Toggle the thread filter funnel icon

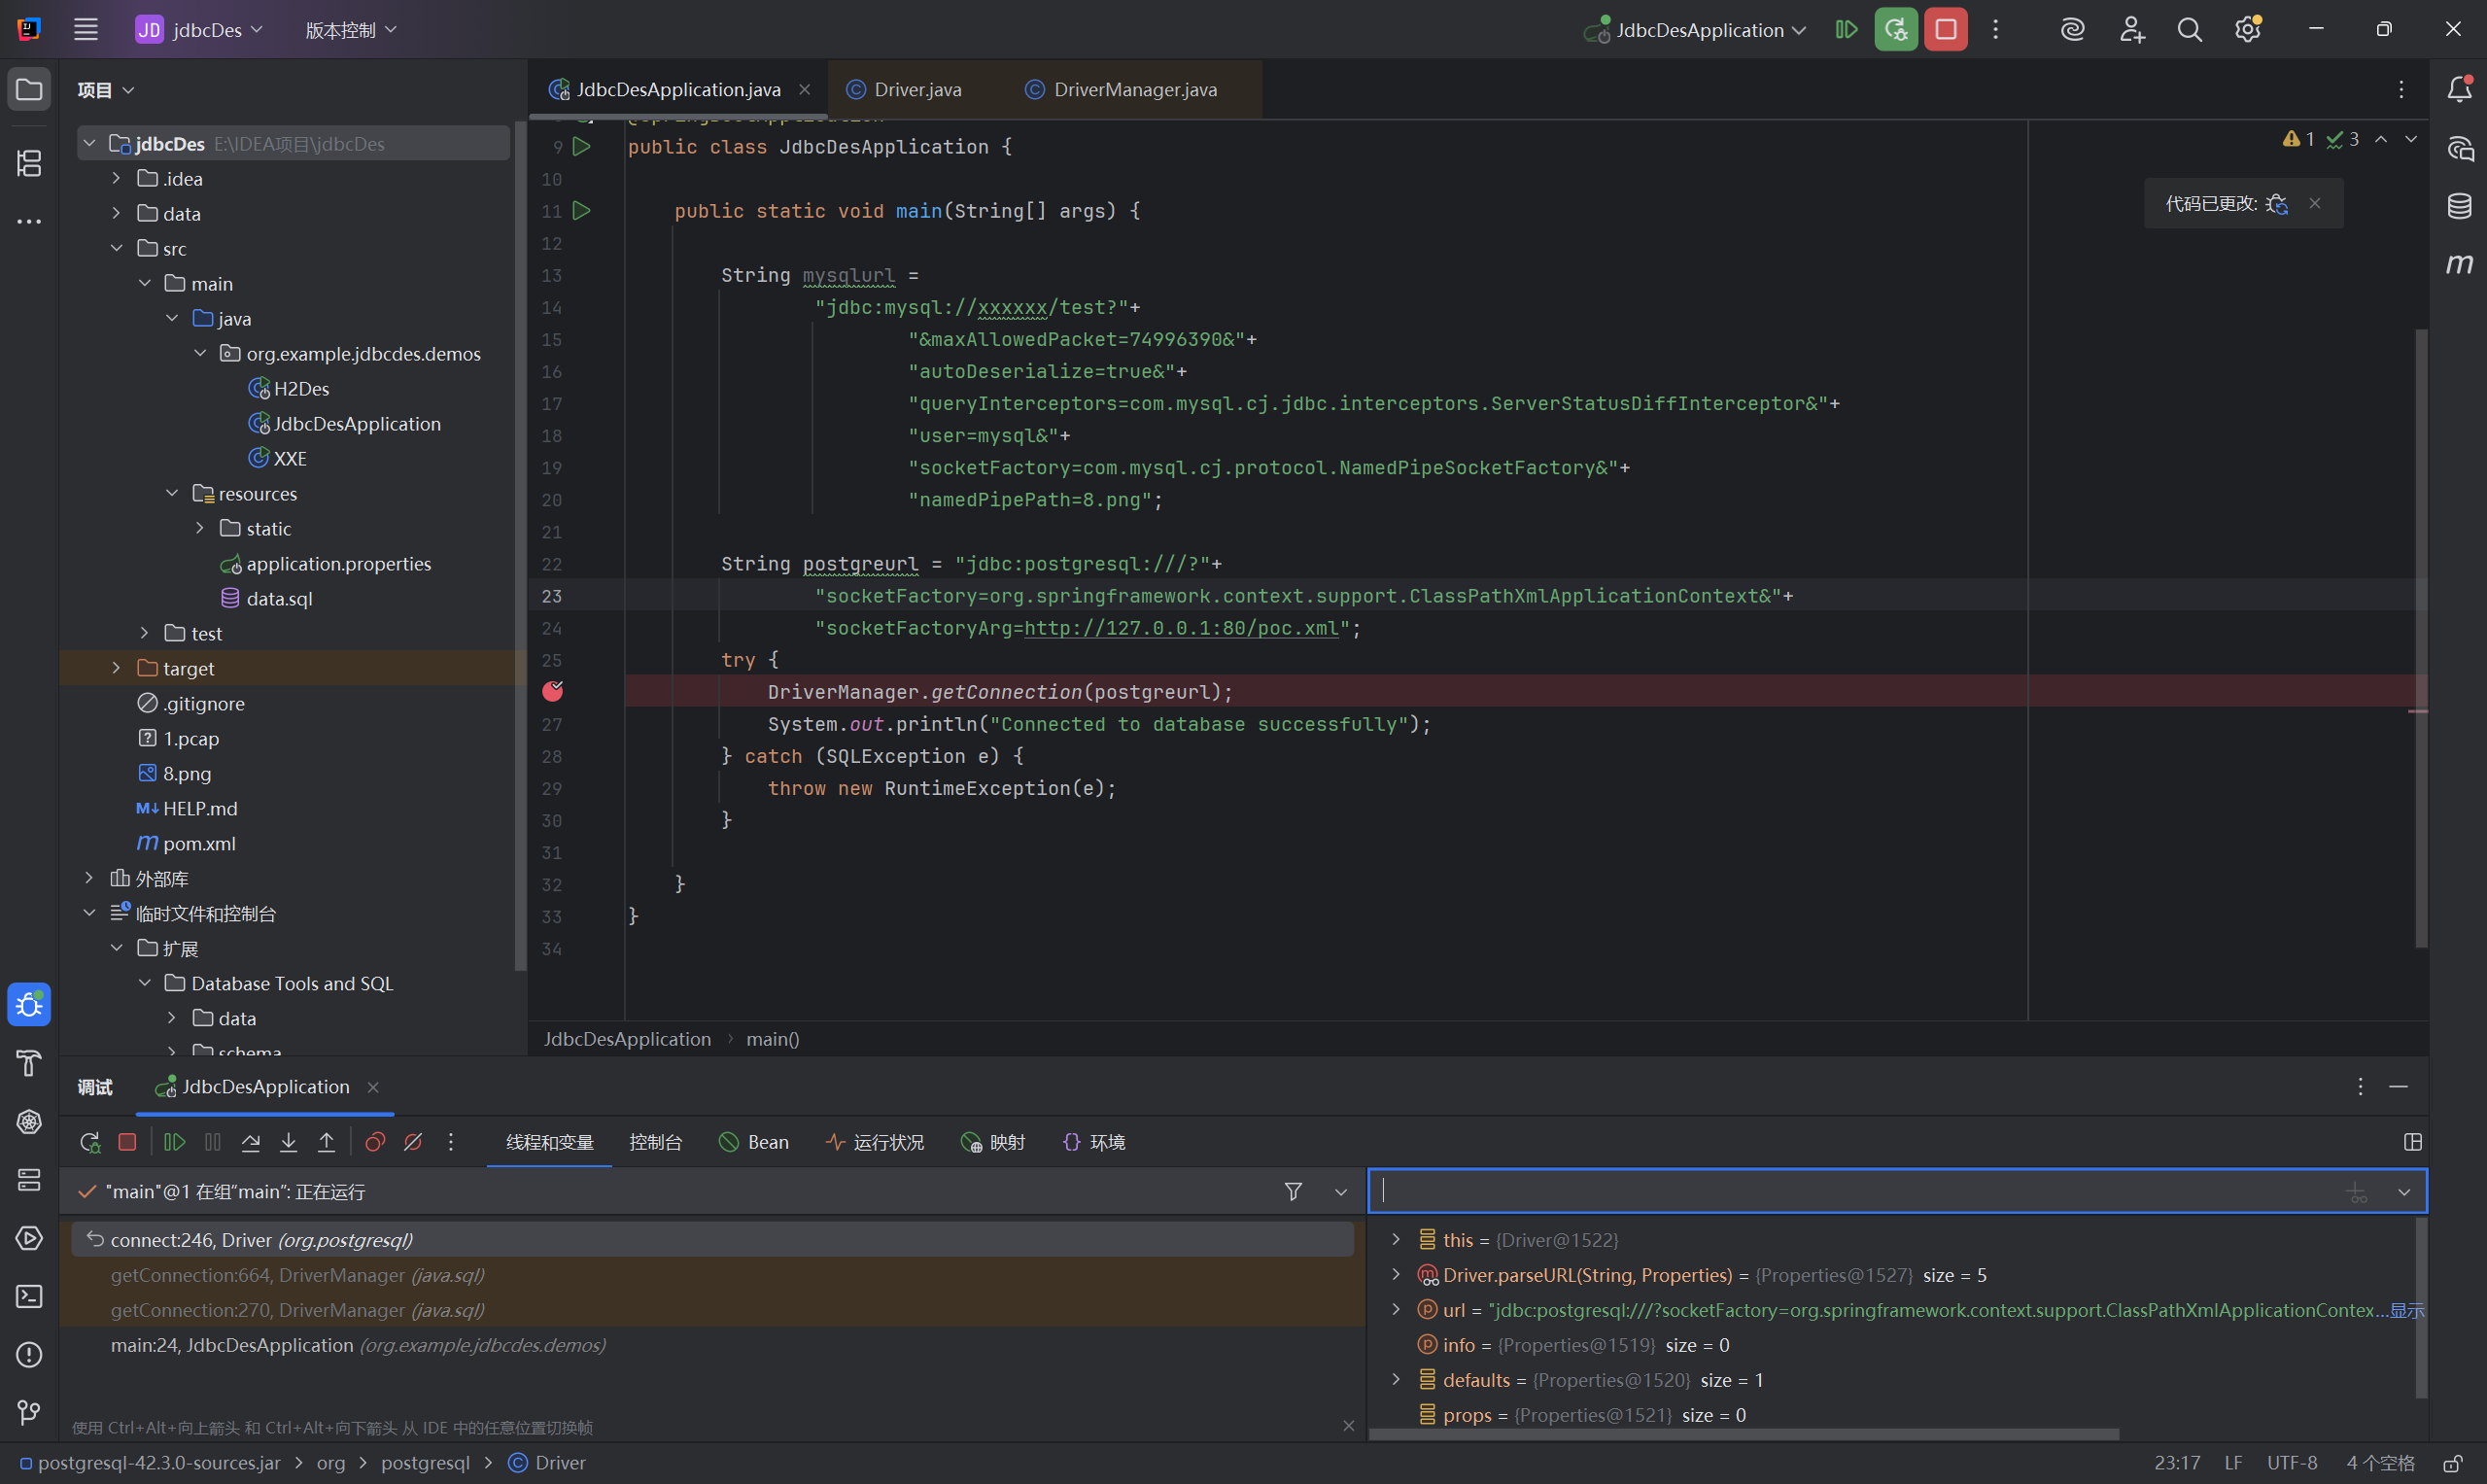point(1293,1191)
